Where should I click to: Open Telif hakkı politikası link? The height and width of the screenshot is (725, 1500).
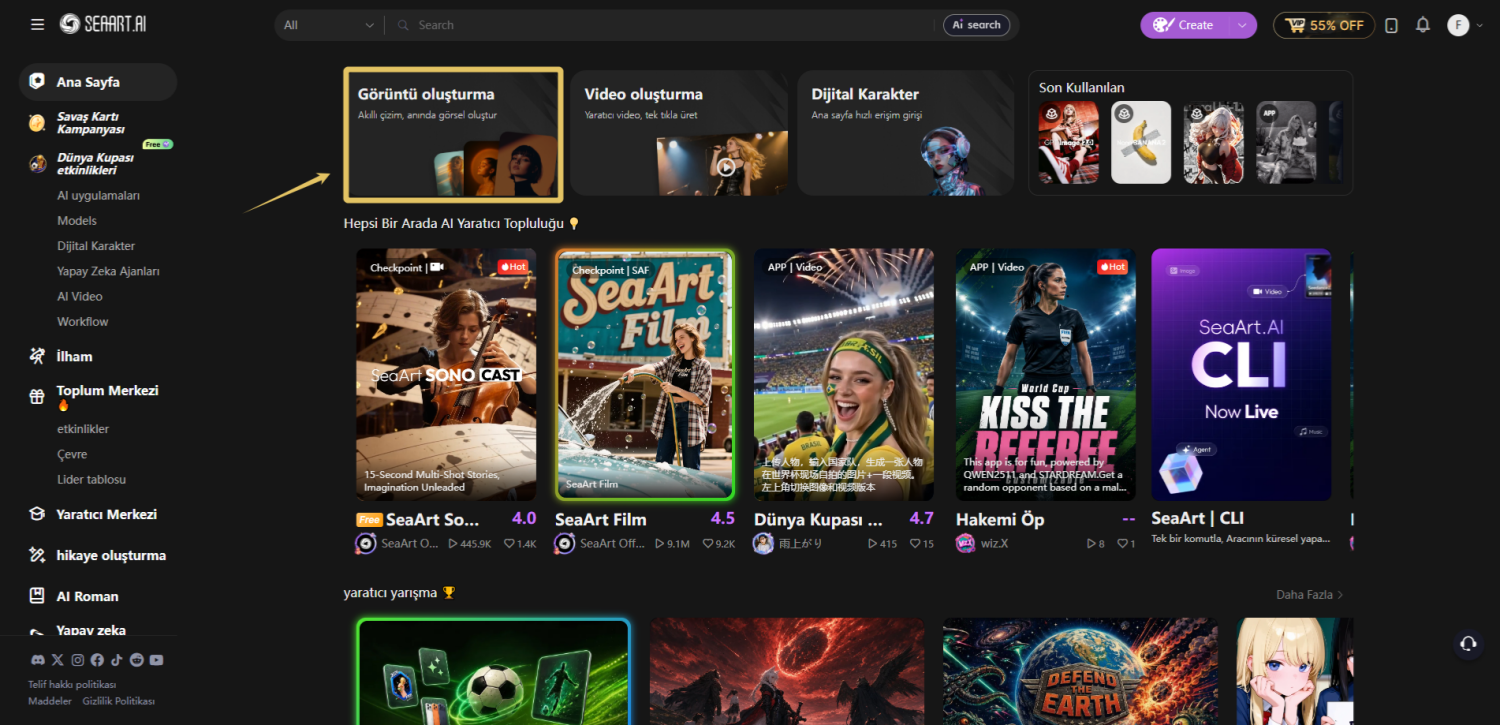[72, 684]
